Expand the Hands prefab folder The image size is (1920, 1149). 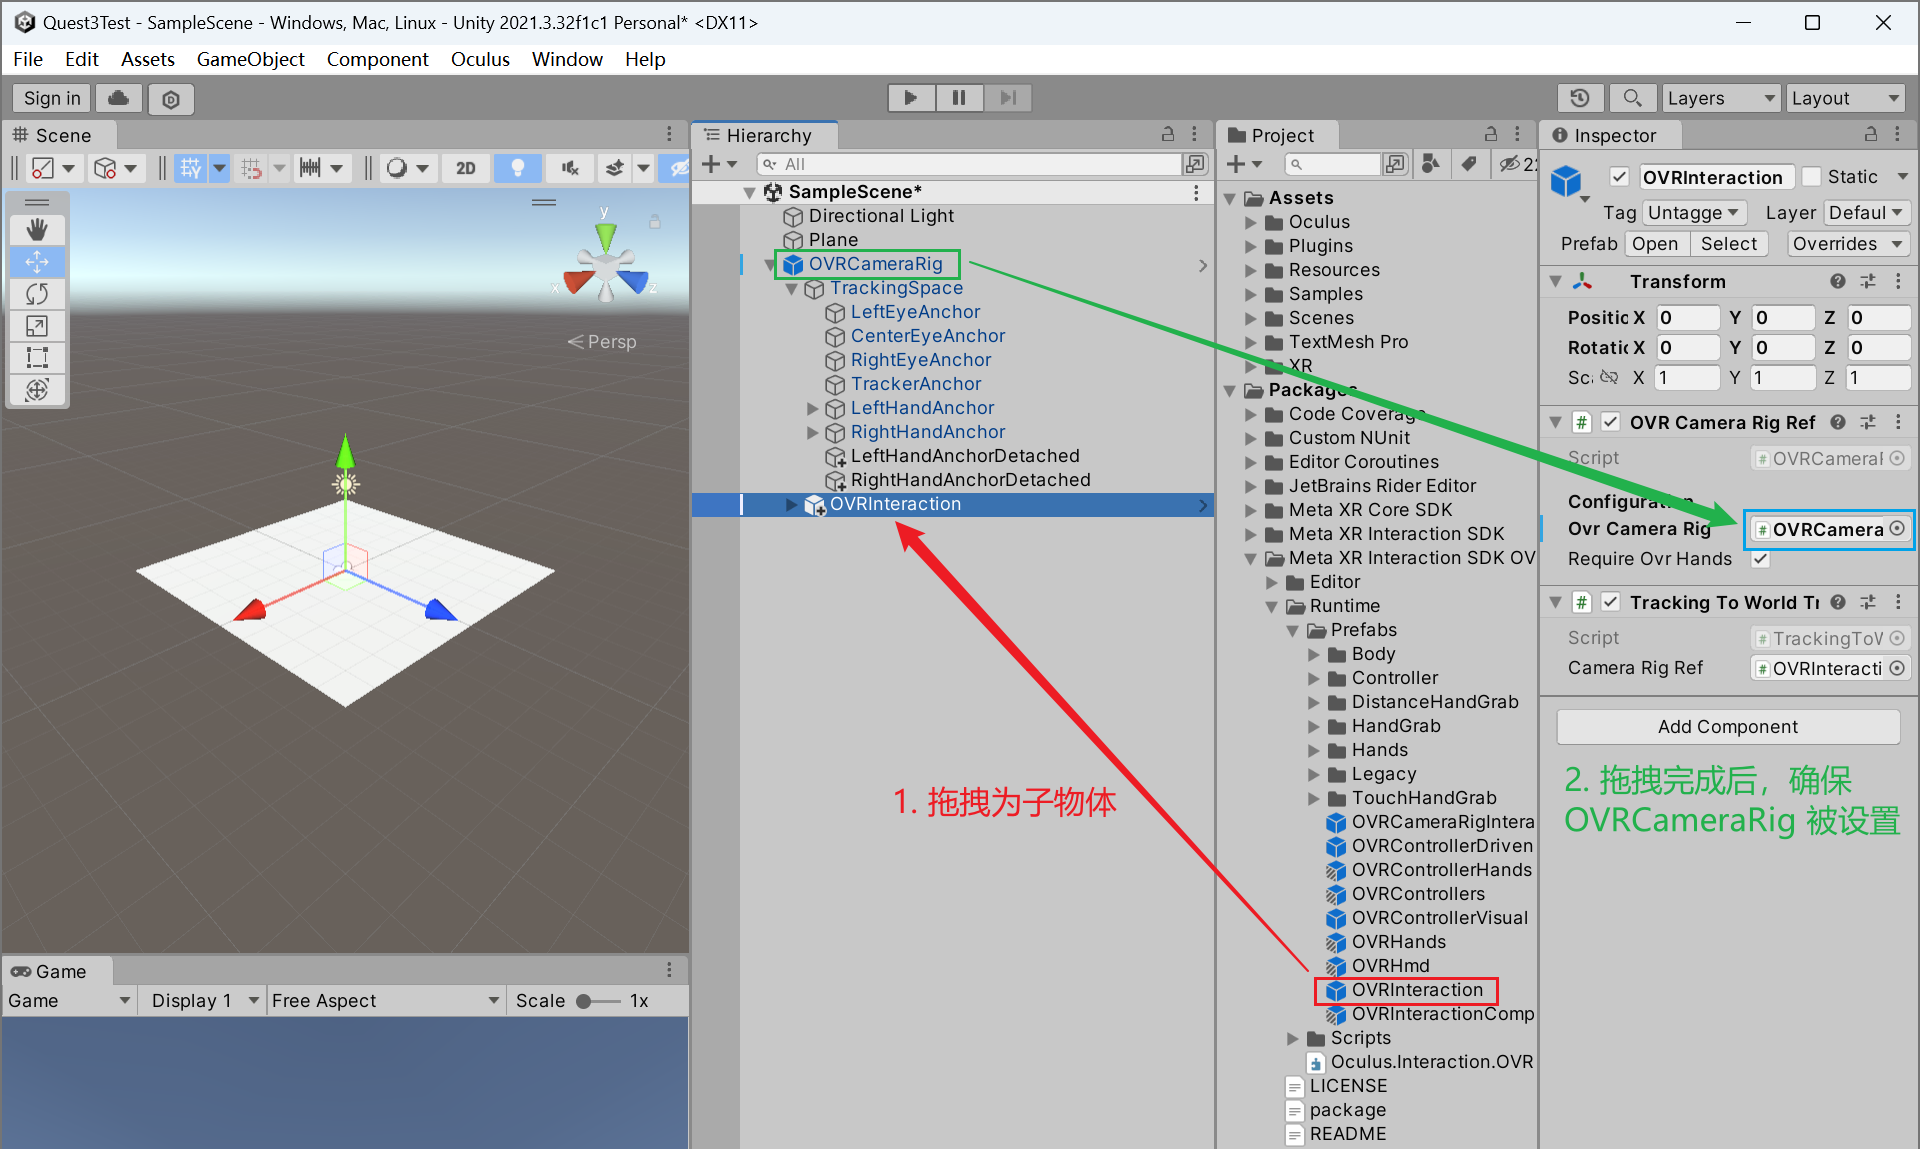[x=1314, y=750]
